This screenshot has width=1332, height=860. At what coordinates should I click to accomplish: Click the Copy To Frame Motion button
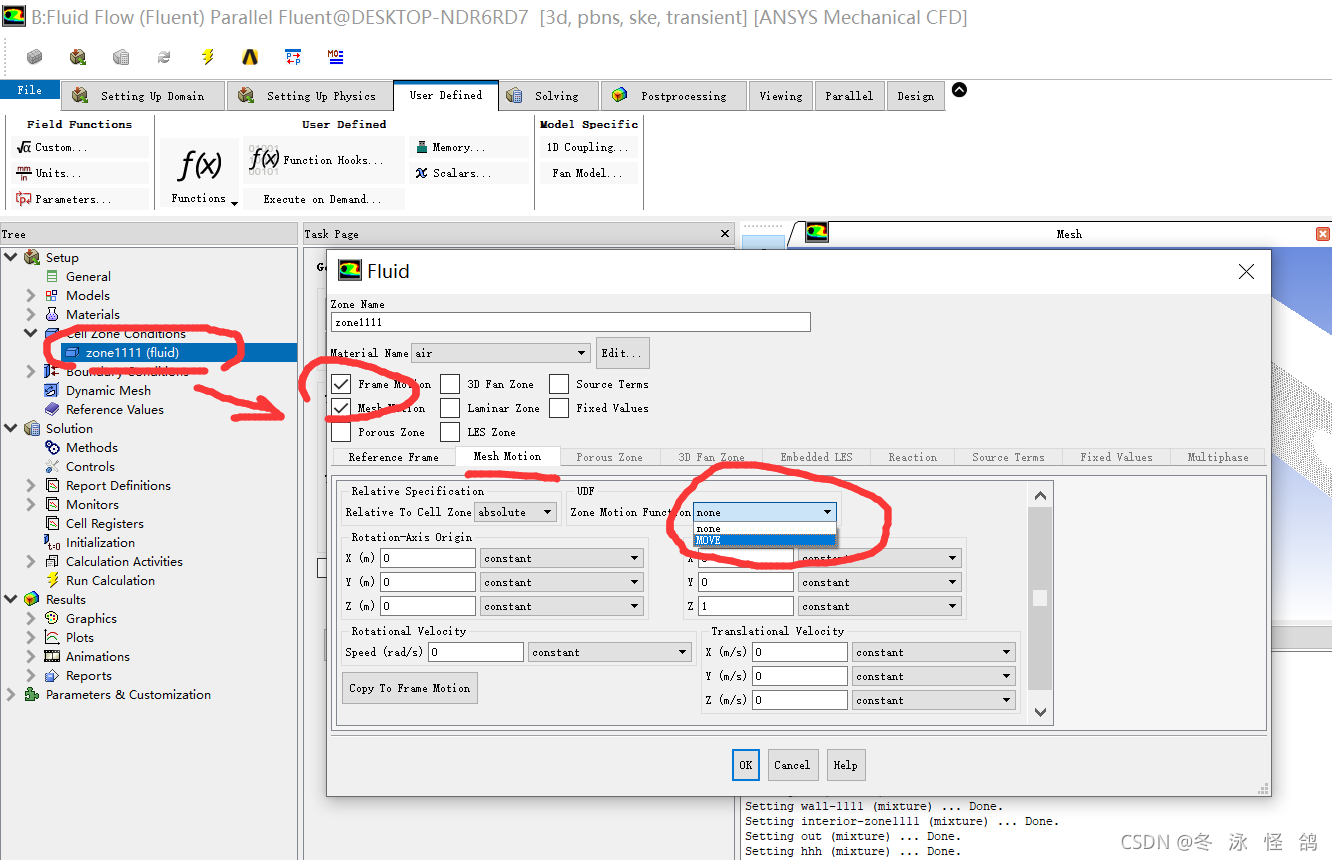410,688
